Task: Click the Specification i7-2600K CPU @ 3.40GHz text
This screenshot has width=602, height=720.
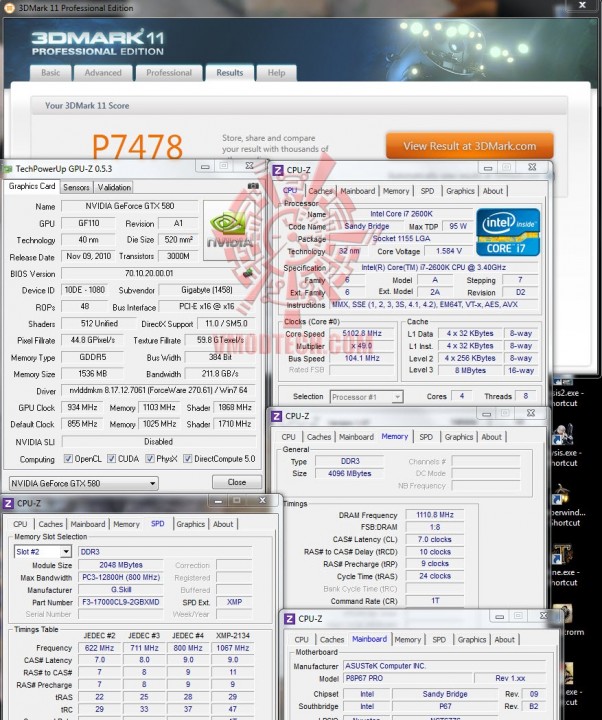Action: (x=433, y=267)
